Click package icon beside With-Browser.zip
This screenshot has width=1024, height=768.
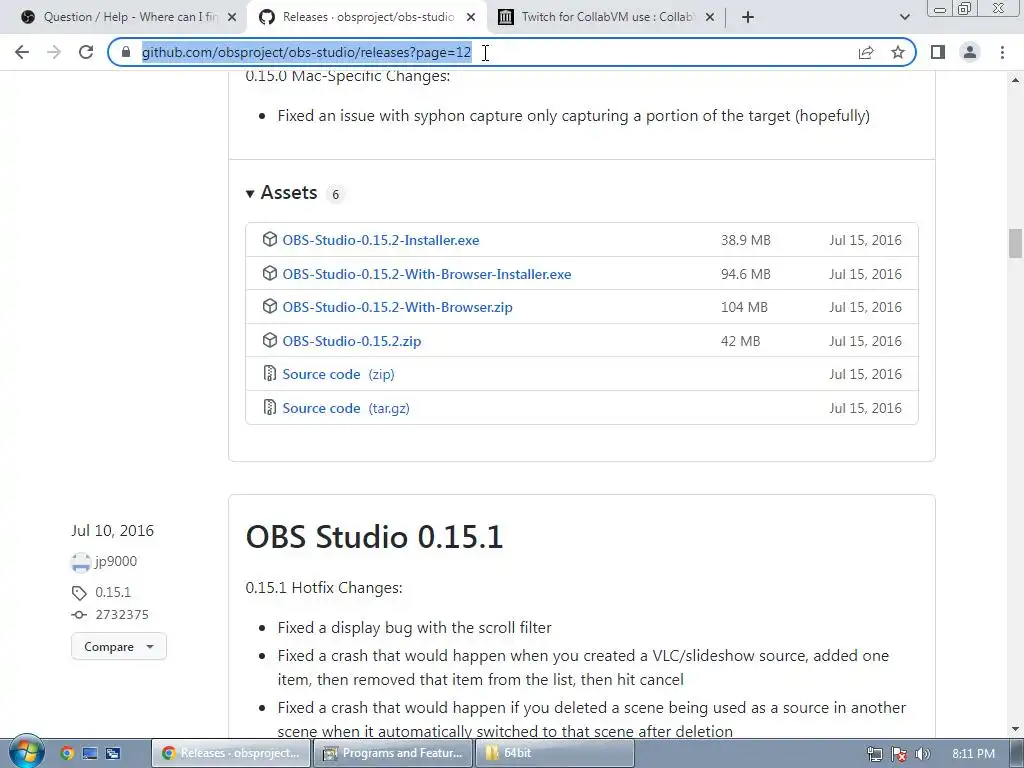click(270, 306)
